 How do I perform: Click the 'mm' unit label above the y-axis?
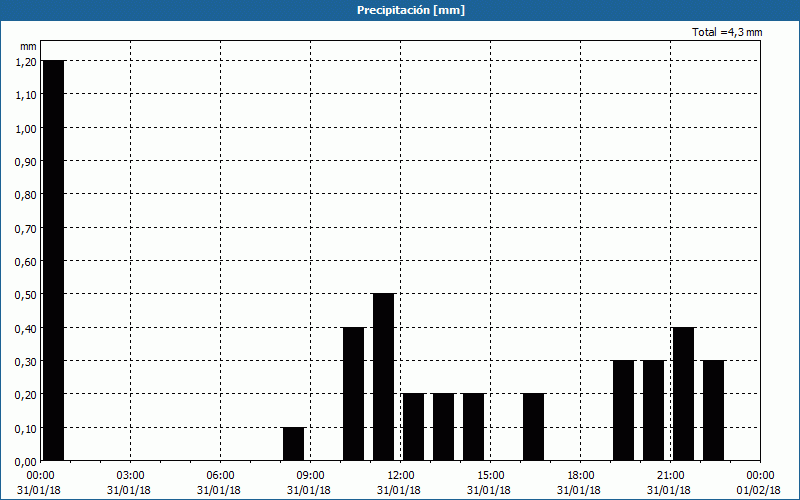[28, 46]
